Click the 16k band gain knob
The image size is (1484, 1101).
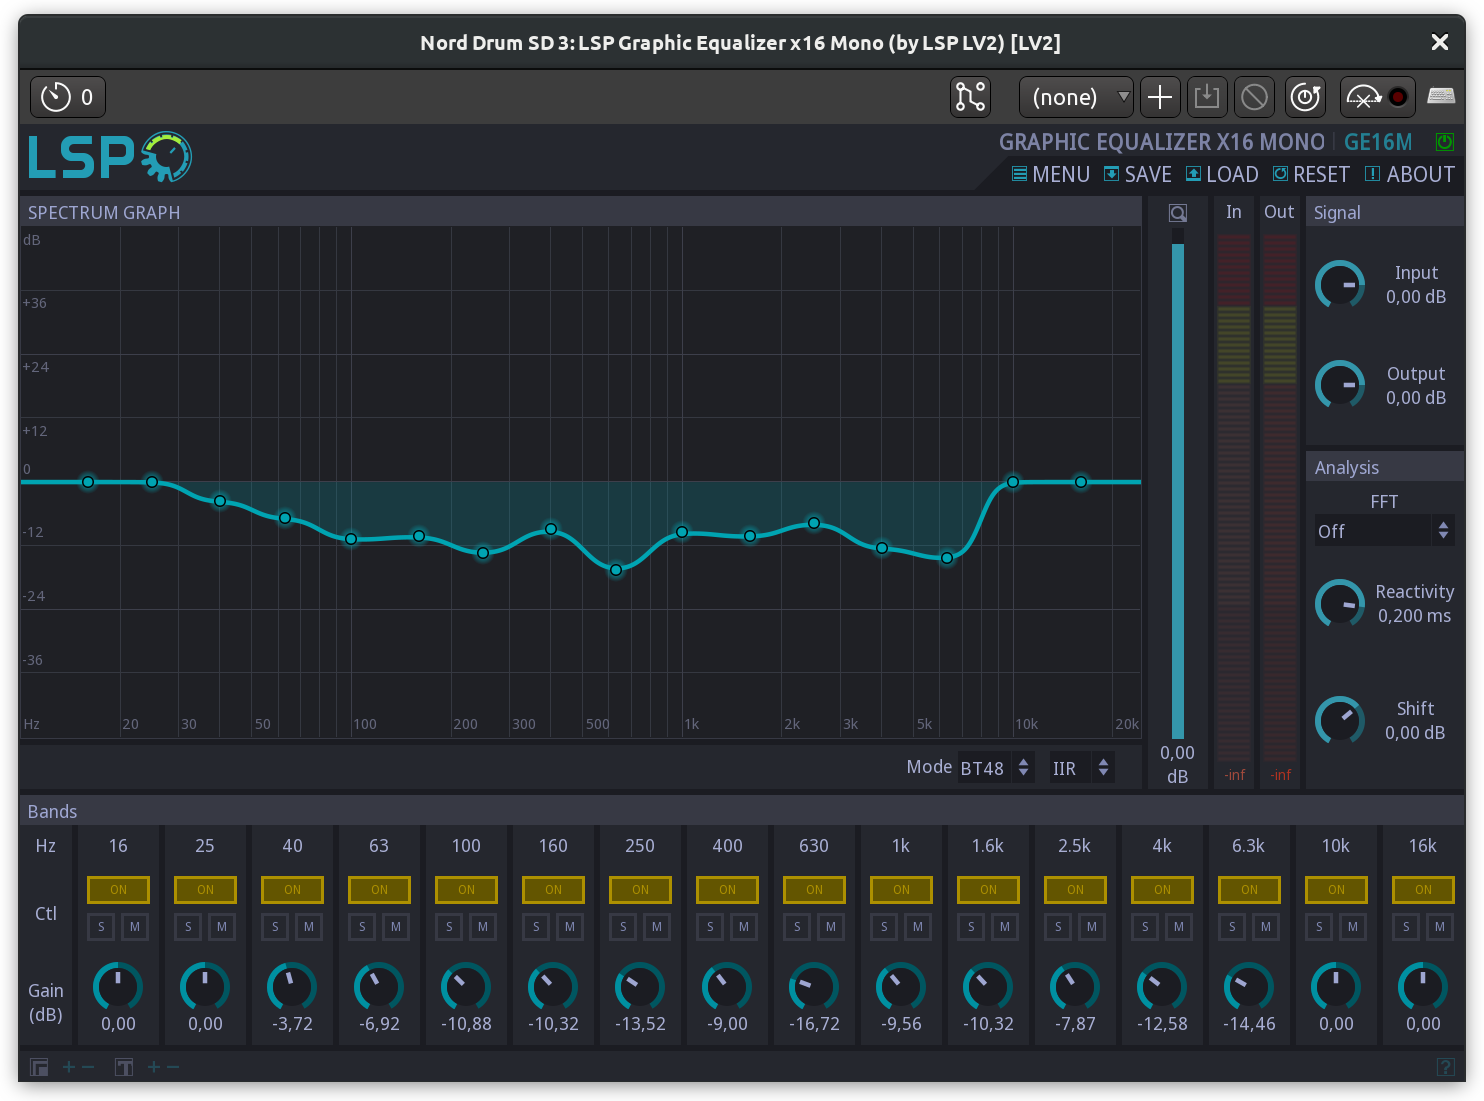[1423, 987]
